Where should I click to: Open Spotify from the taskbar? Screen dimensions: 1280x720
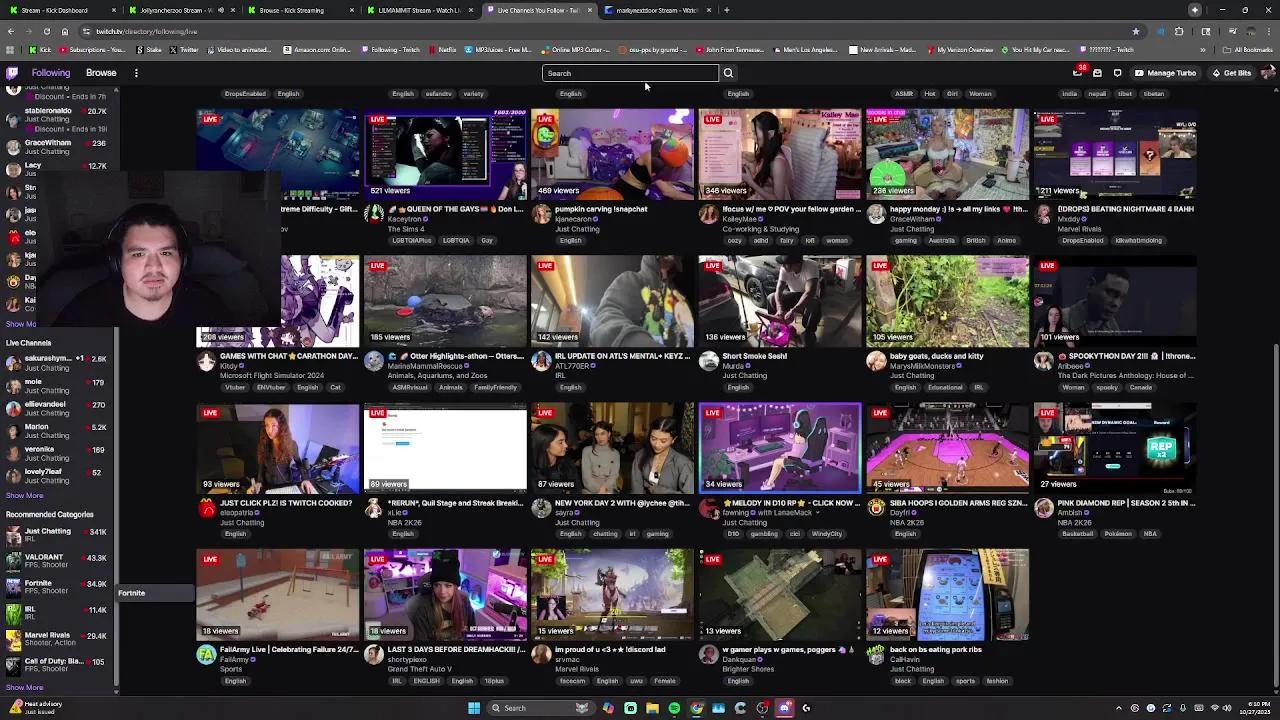(x=674, y=708)
